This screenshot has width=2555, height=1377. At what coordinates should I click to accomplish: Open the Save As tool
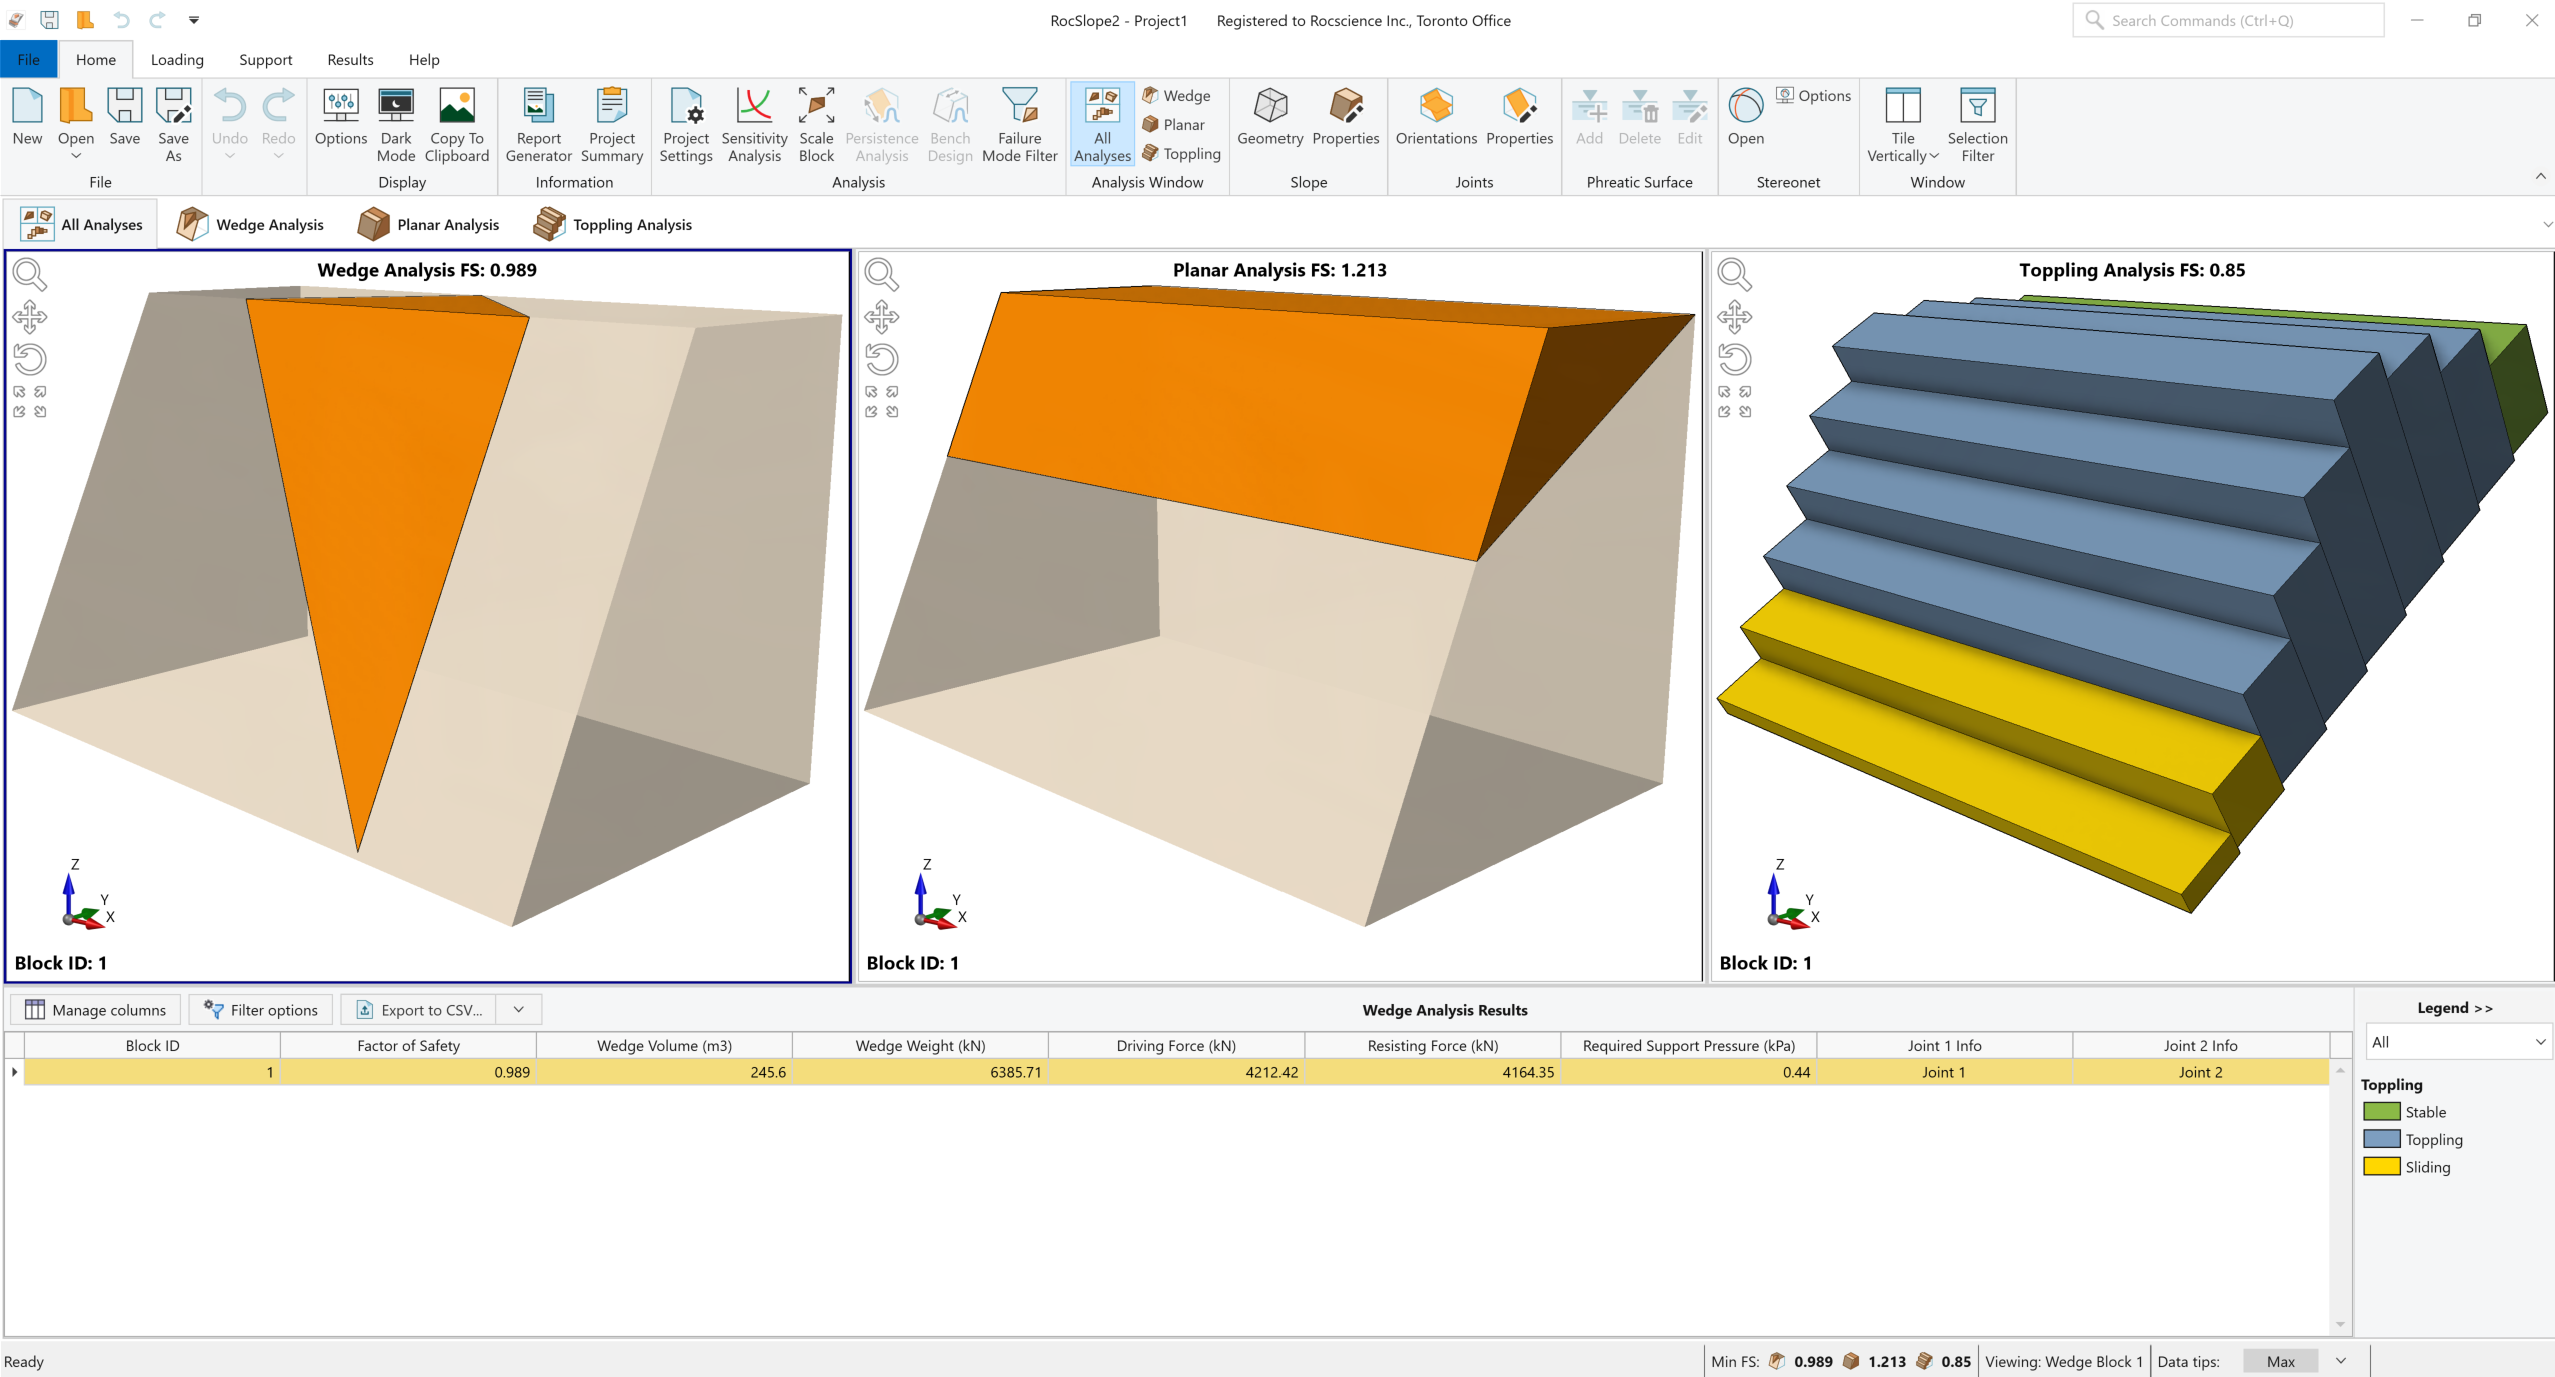[173, 124]
